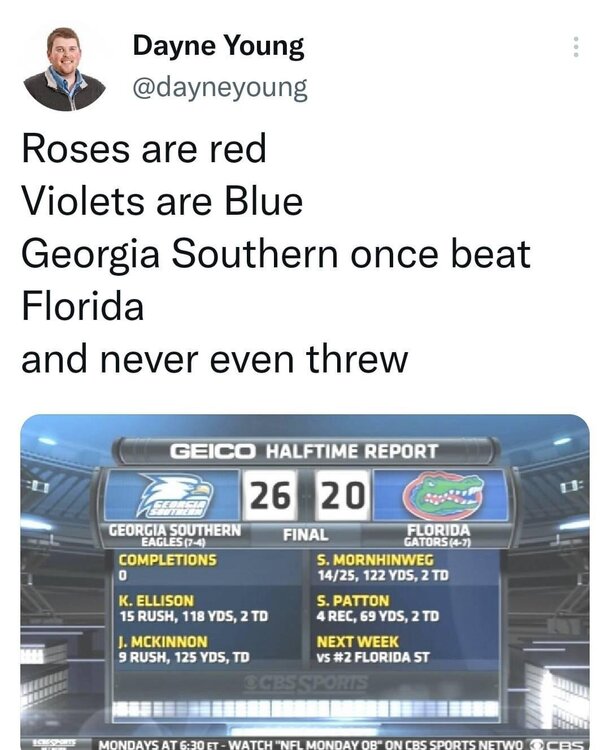
Task: Click the GEICO Halftime Report title
Action: coord(304,451)
